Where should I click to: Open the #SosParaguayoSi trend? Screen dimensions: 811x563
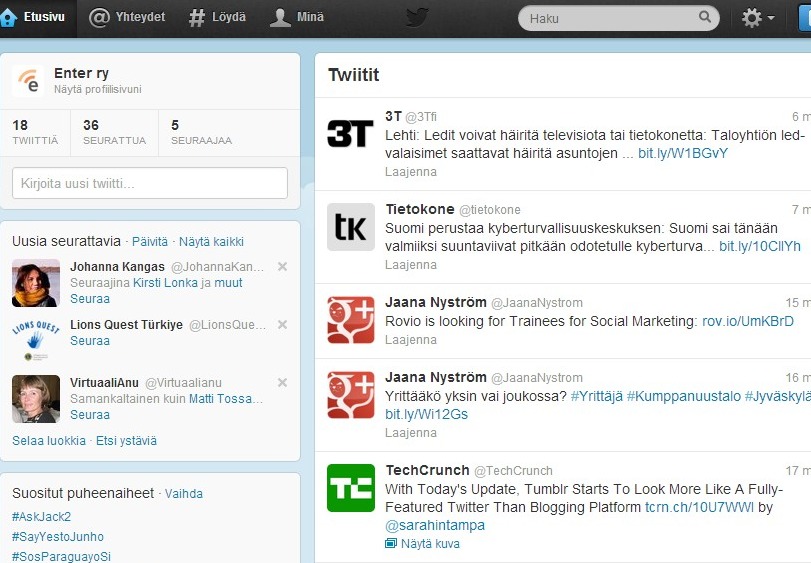coord(61,557)
